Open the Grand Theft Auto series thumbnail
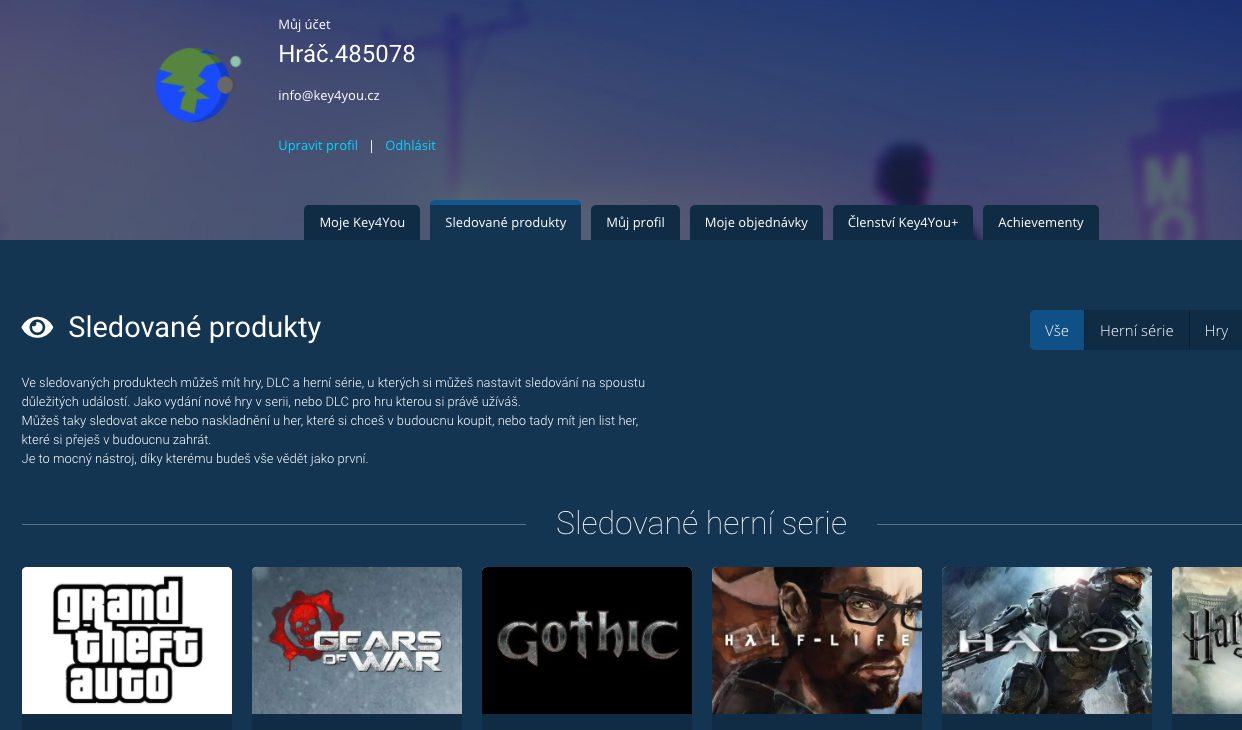Viewport: 1242px width, 730px height. point(127,641)
